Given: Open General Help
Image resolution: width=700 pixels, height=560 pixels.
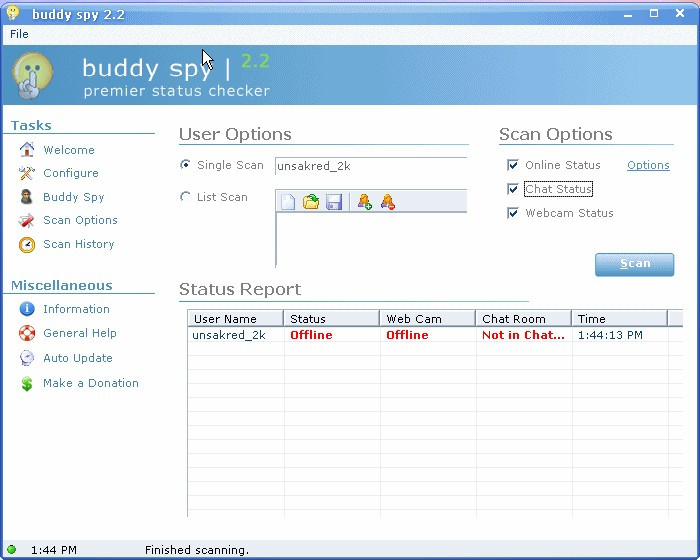Looking at the screenshot, I should (80, 333).
